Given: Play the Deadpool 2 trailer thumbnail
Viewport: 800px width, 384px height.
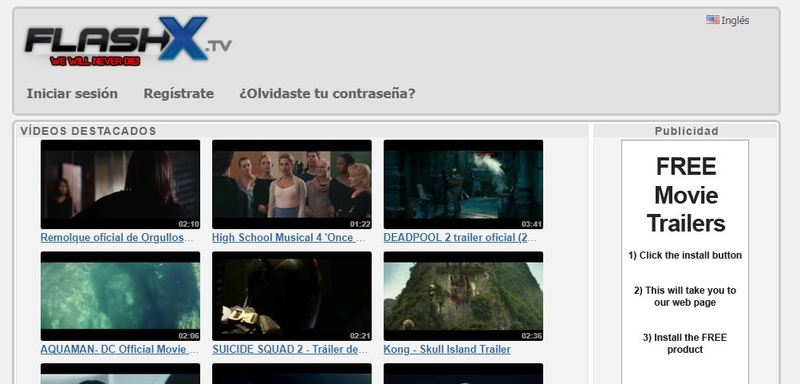Looking at the screenshot, I should pos(463,185).
